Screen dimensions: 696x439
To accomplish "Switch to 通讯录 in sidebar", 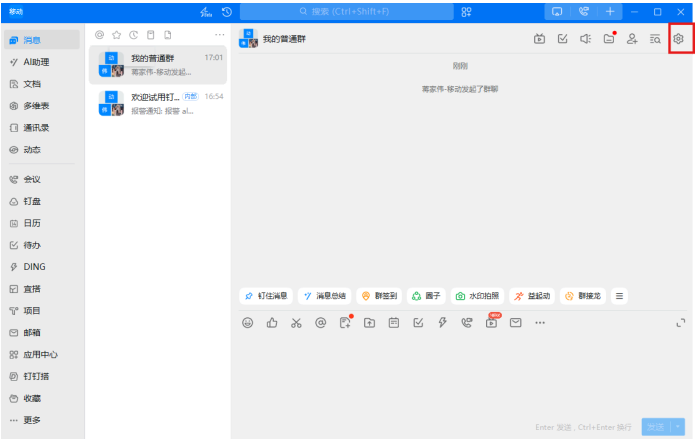I will tap(36, 128).
